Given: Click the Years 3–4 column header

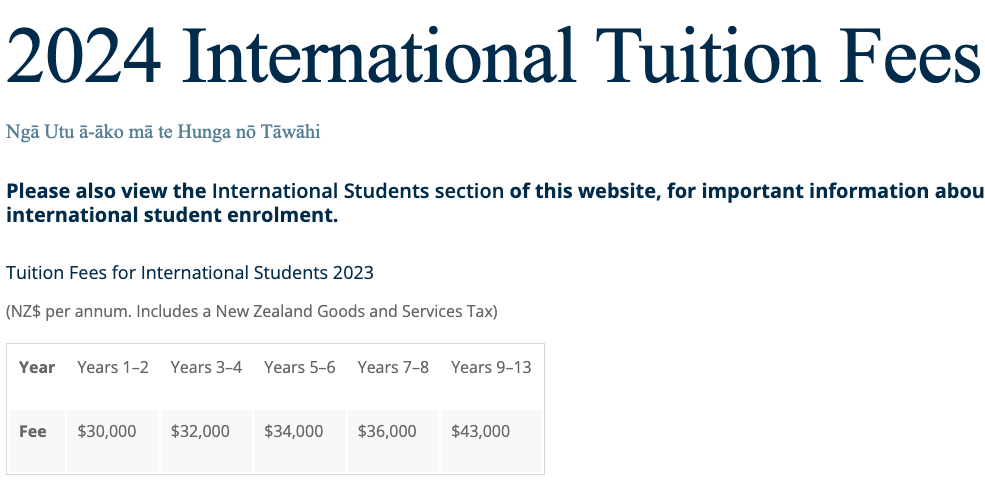Looking at the screenshot, I should click(206, 367).
